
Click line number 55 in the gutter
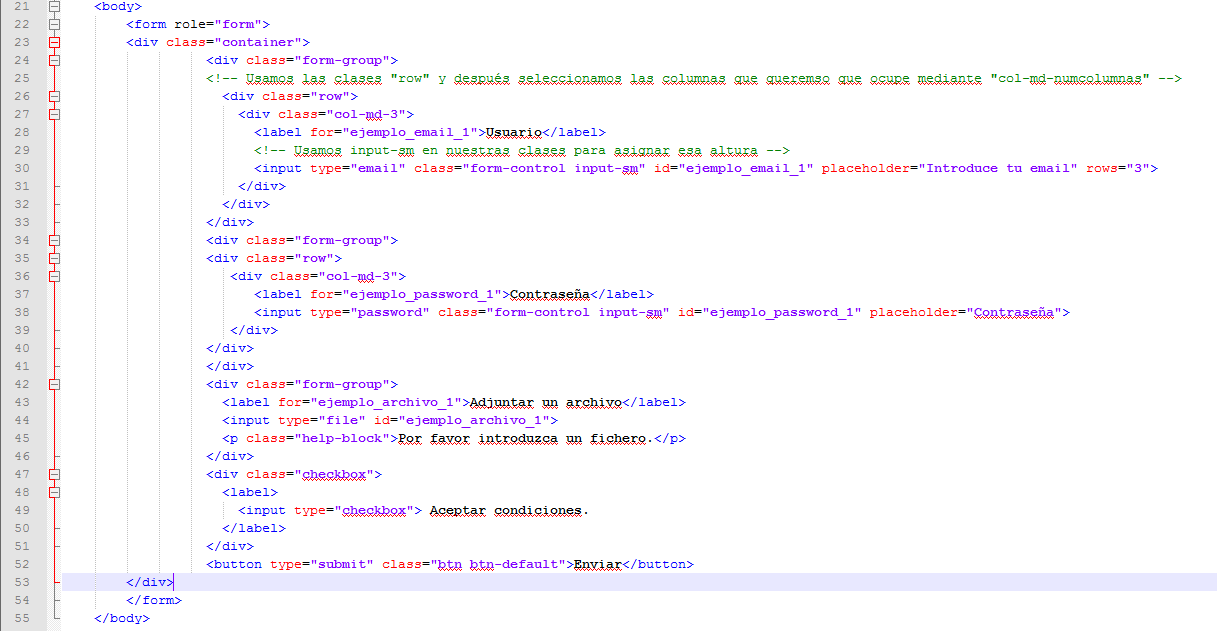click(x=23, y=618)
